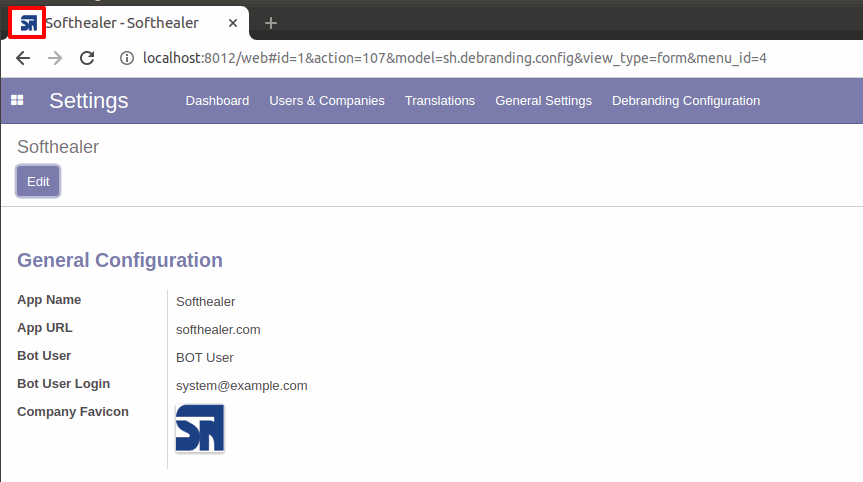The height and width of the screenshot is (482, 863).
Task: Open the Translations menu
Action: pos(440,101)
